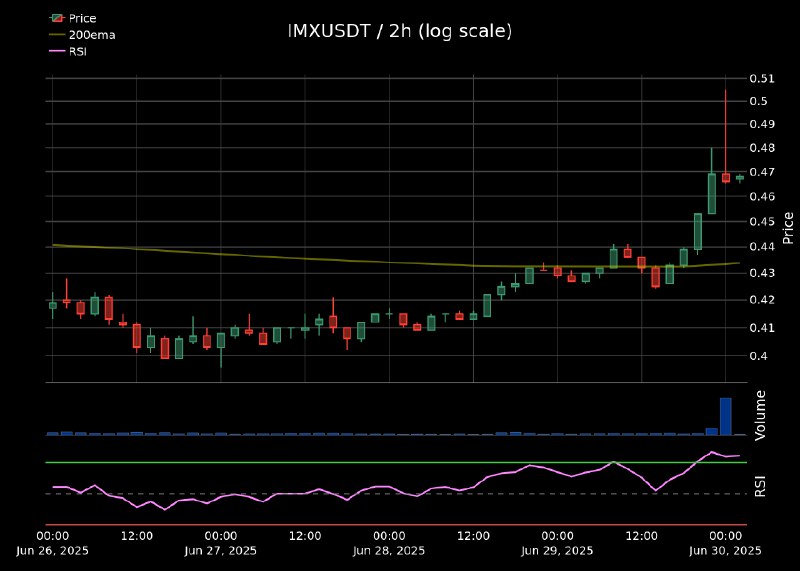
Task: Click the Jun 29, 2025 date label
Action: coord(557,551)
